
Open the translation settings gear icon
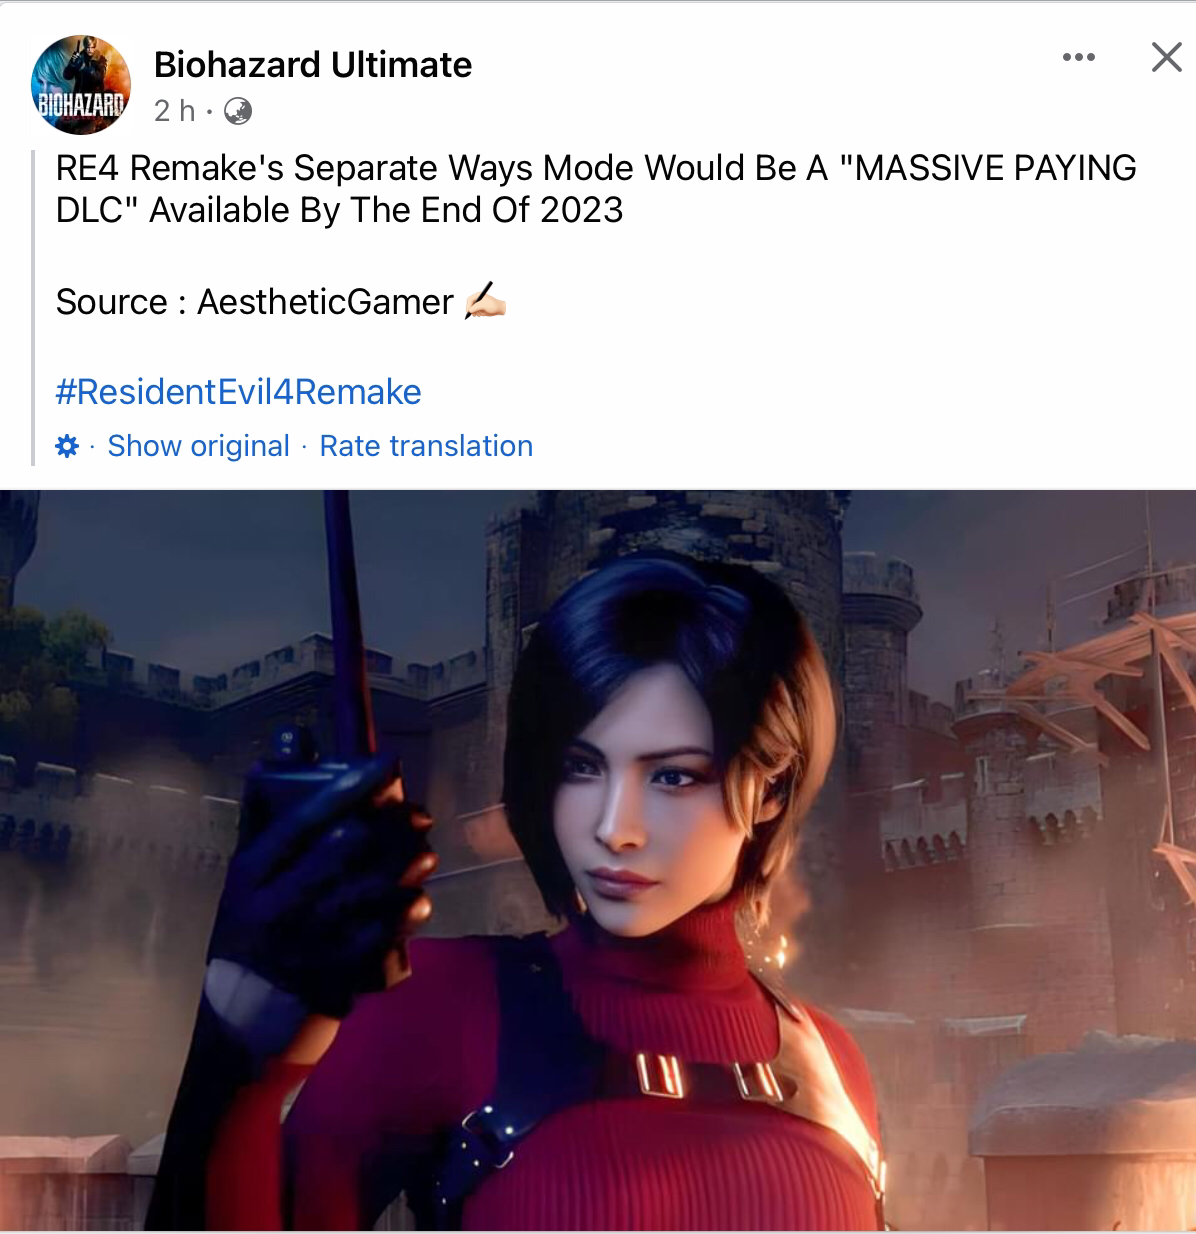[67, 446]
